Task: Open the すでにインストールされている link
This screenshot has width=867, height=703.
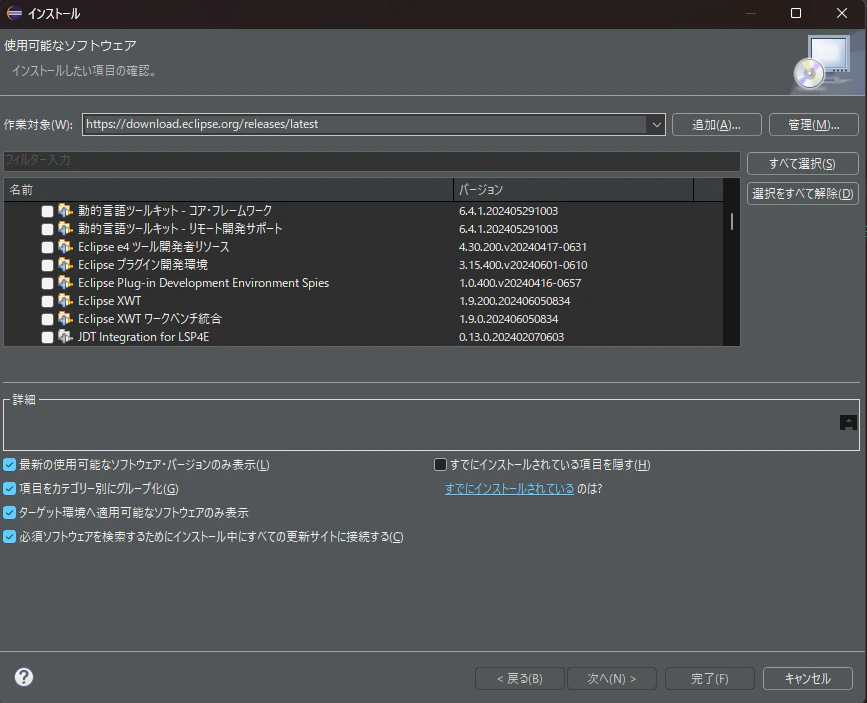Action: coord(509,488)
